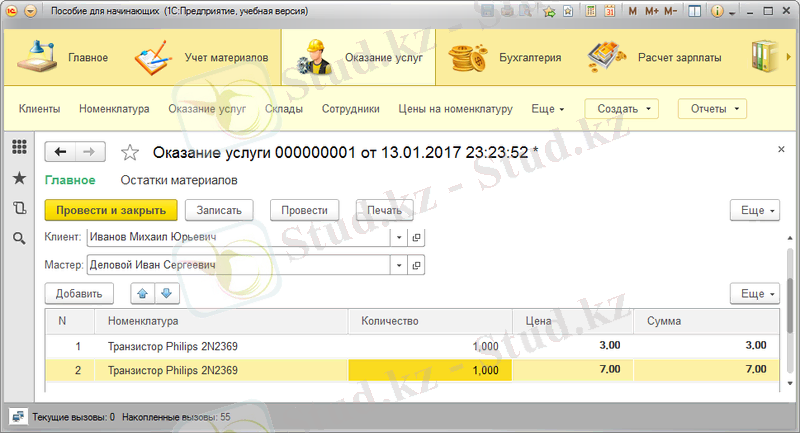This screenshot has width=800, height=433.
Task: Open form Еще menu beside Печать
Action: point(755,210)
